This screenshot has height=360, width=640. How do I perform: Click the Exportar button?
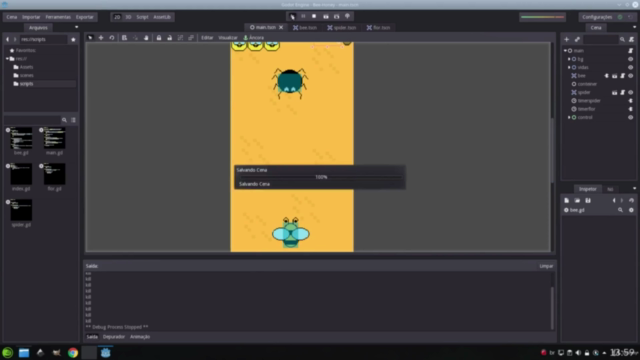[85, 17]
